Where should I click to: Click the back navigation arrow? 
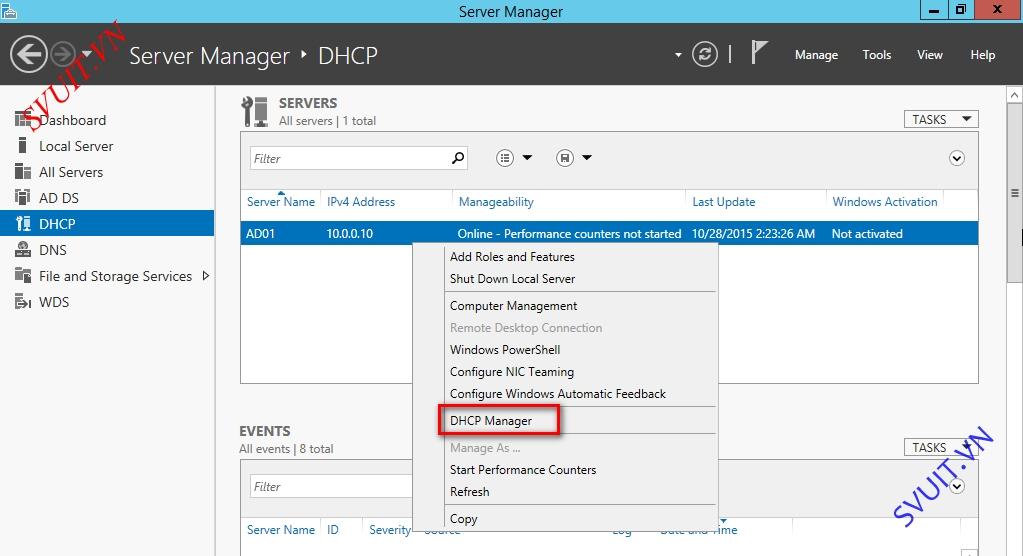click(28, 54)
